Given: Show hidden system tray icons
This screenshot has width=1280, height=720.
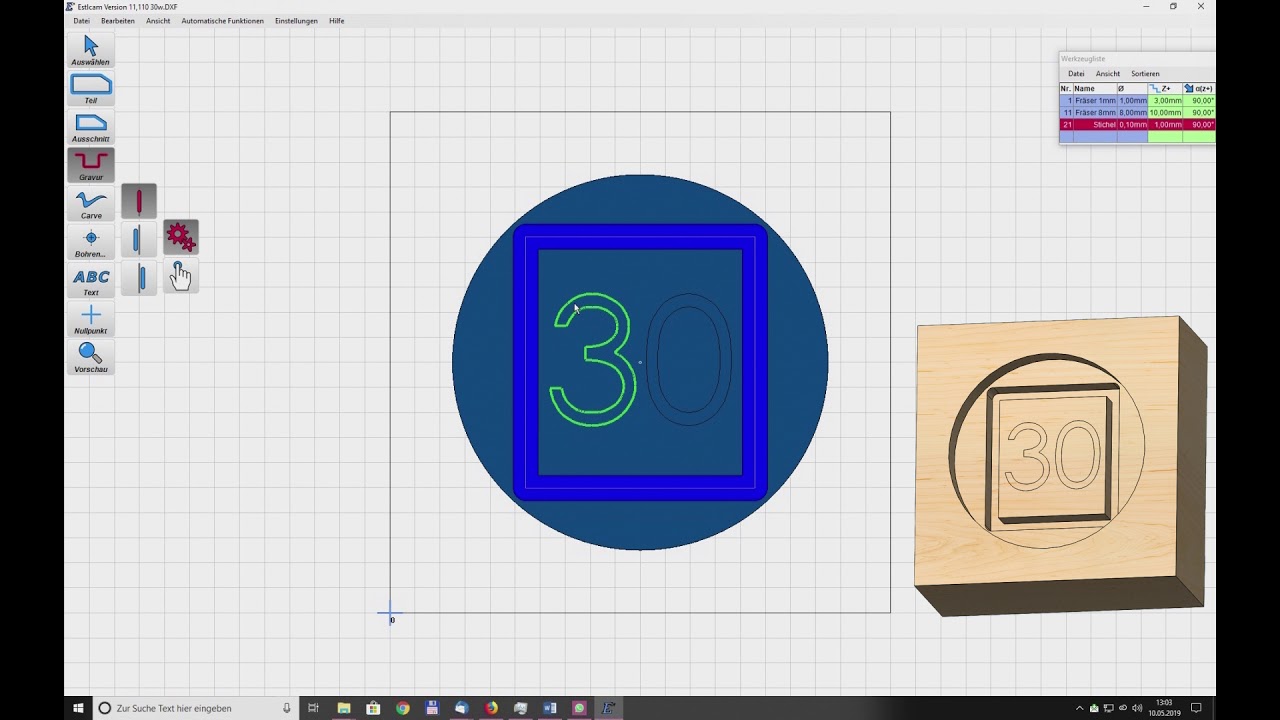Looking at the screenshot, I should (1079, 708).
